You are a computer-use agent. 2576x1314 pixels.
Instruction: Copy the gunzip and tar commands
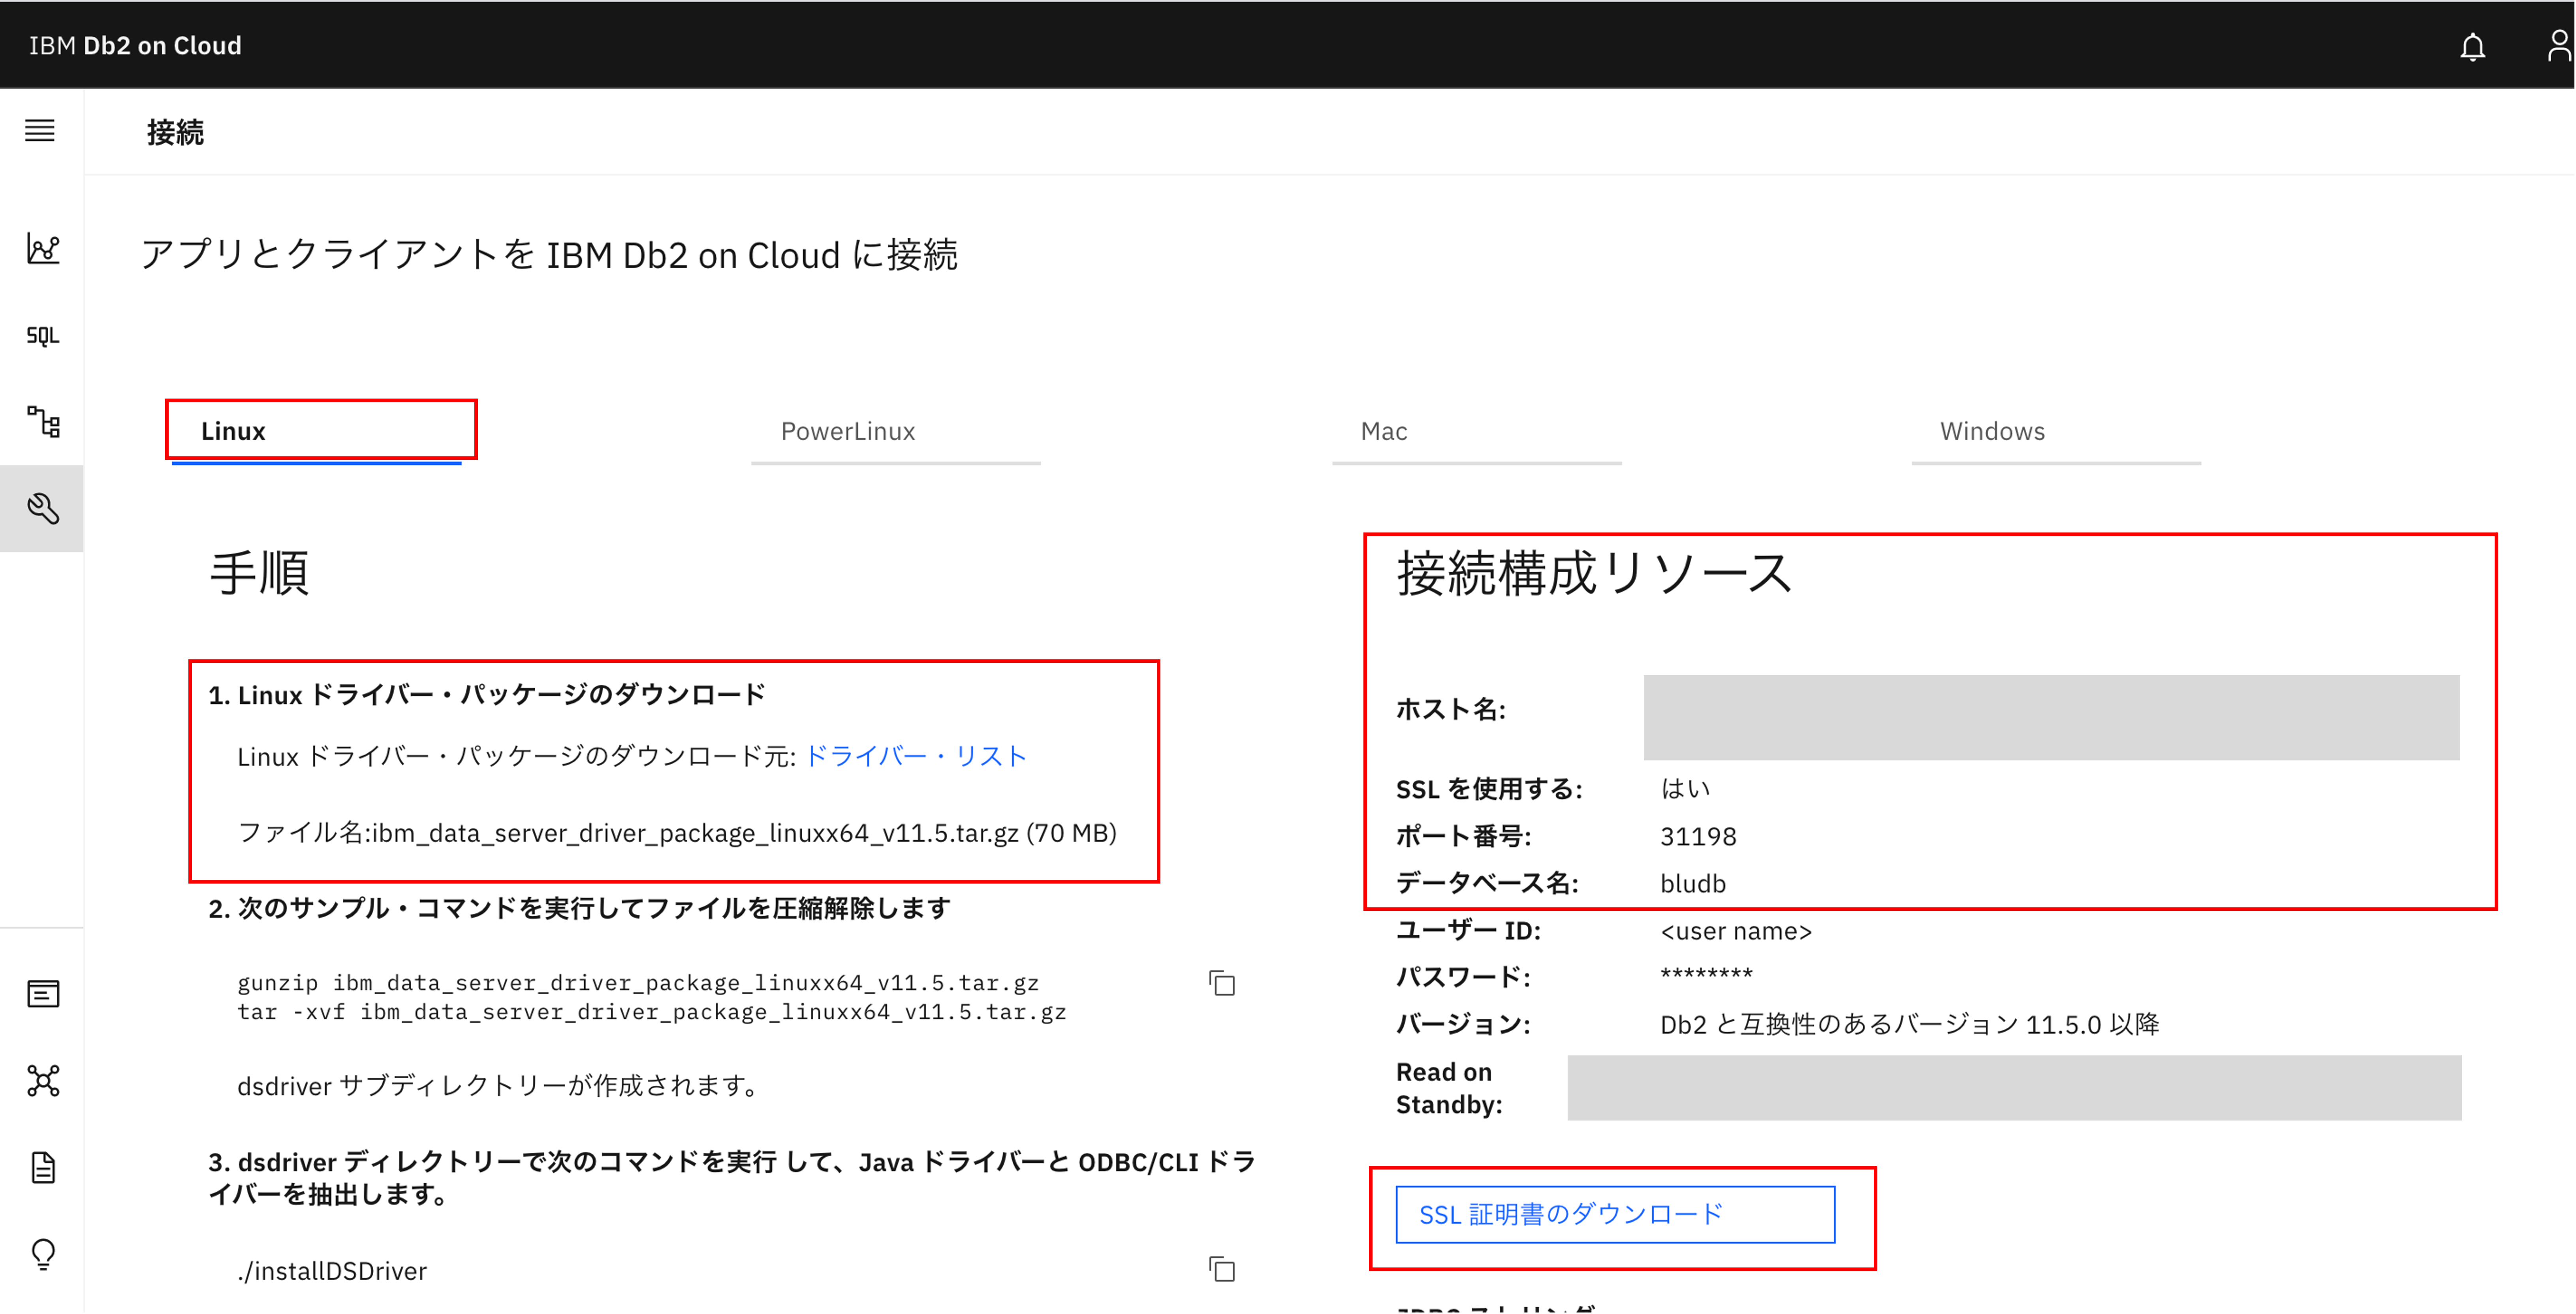click(x=1222, y=984)
